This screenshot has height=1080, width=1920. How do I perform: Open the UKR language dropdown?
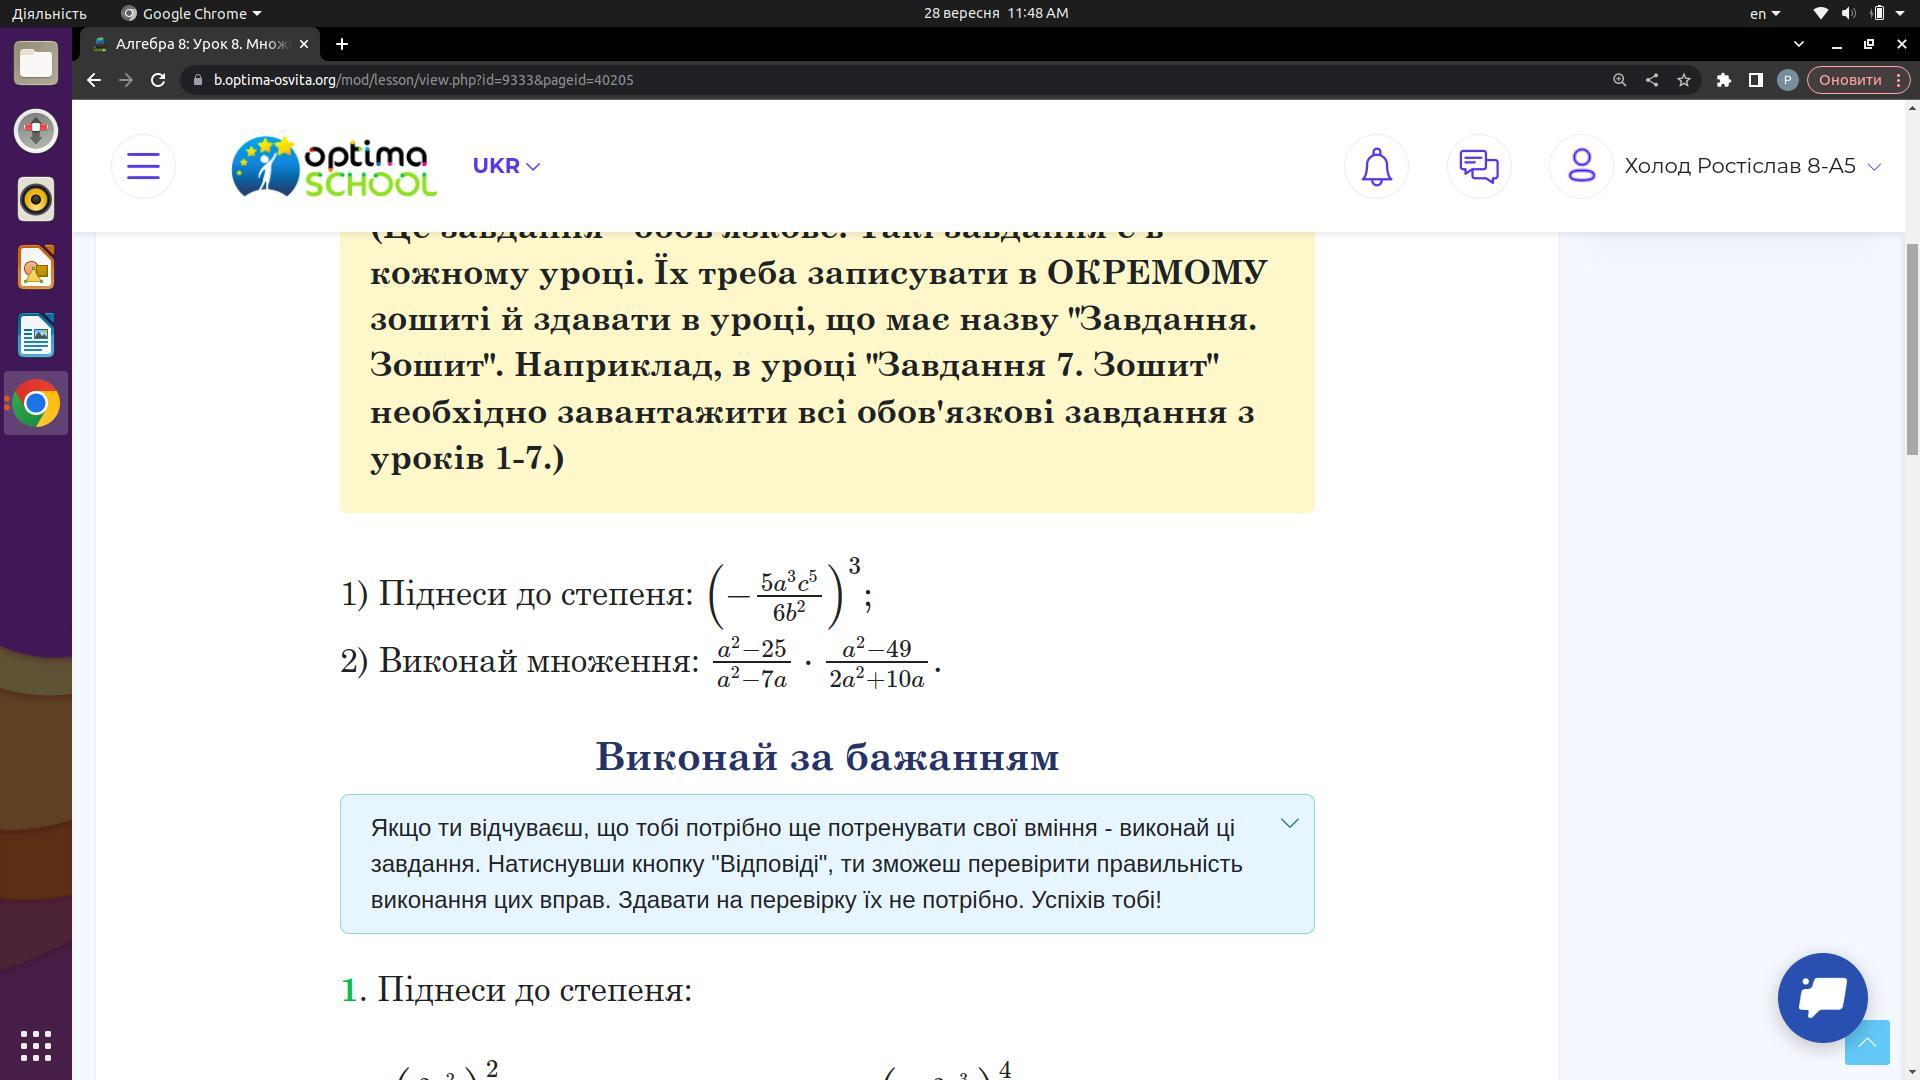coord(506,166)
